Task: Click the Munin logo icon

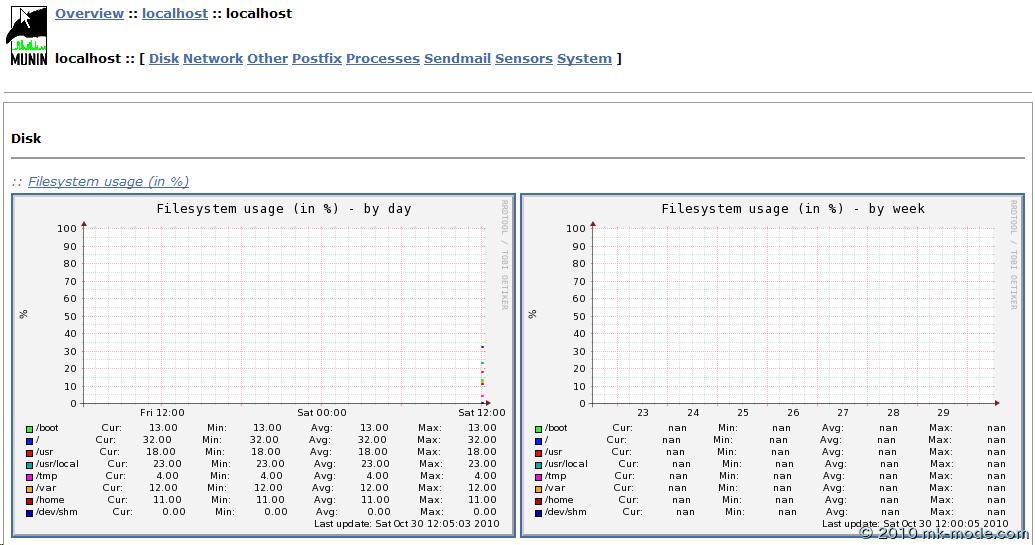Action: pos(27,36)
